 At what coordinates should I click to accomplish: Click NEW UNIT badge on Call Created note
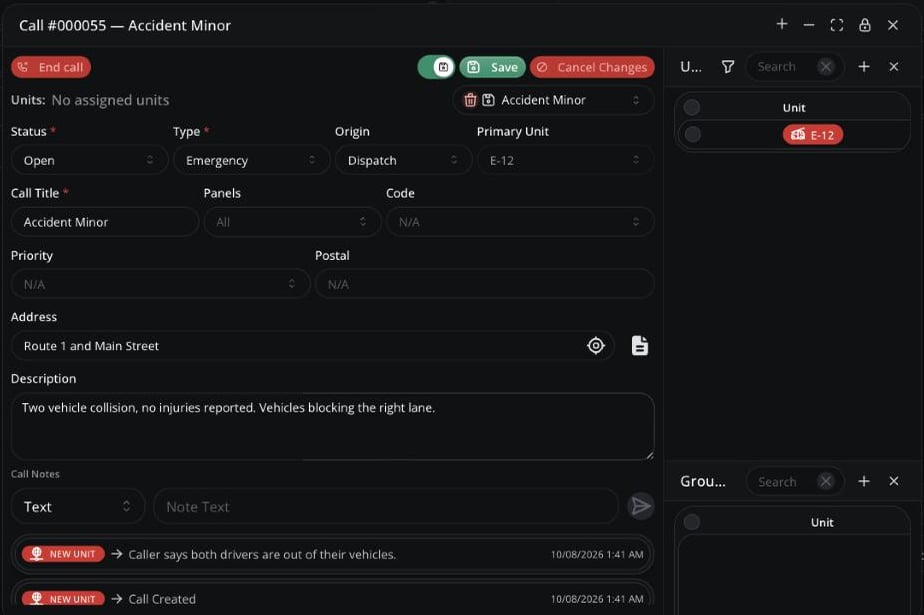coord(63,599)
